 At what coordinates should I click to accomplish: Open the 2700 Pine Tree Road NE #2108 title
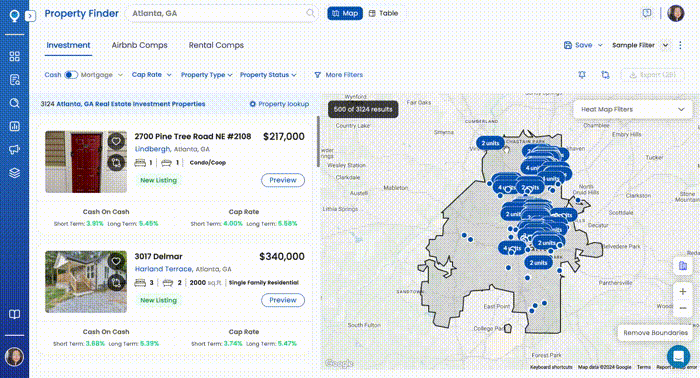pos(193,137)
